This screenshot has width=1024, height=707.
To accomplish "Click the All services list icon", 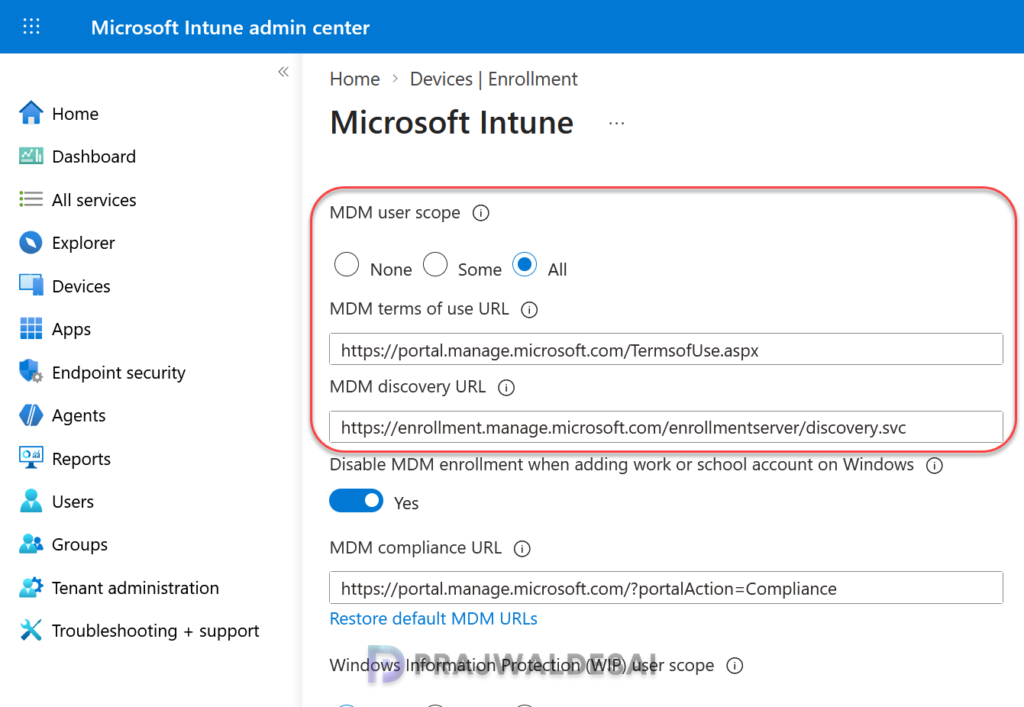I will pos(31,199).
